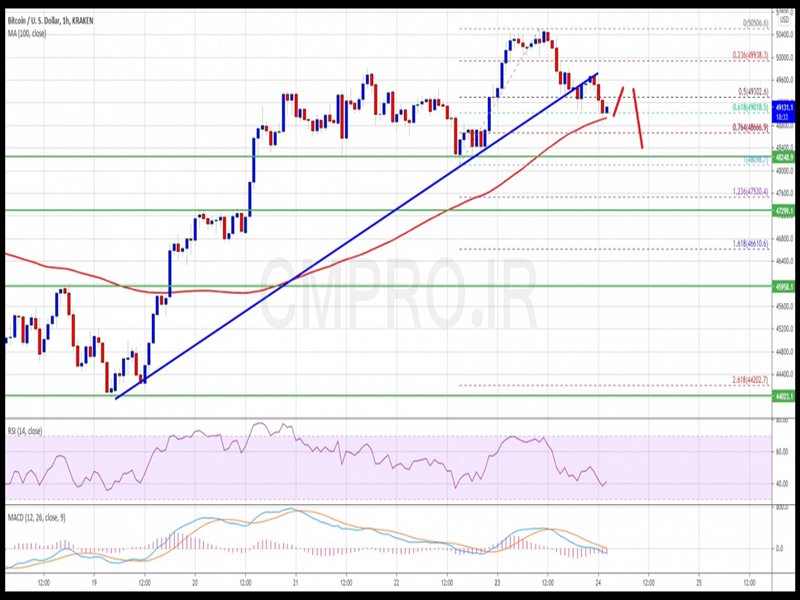Click the 44023.1 green support level label
Image resolution: width=800 pixels, height=600 pixels.
782,396
